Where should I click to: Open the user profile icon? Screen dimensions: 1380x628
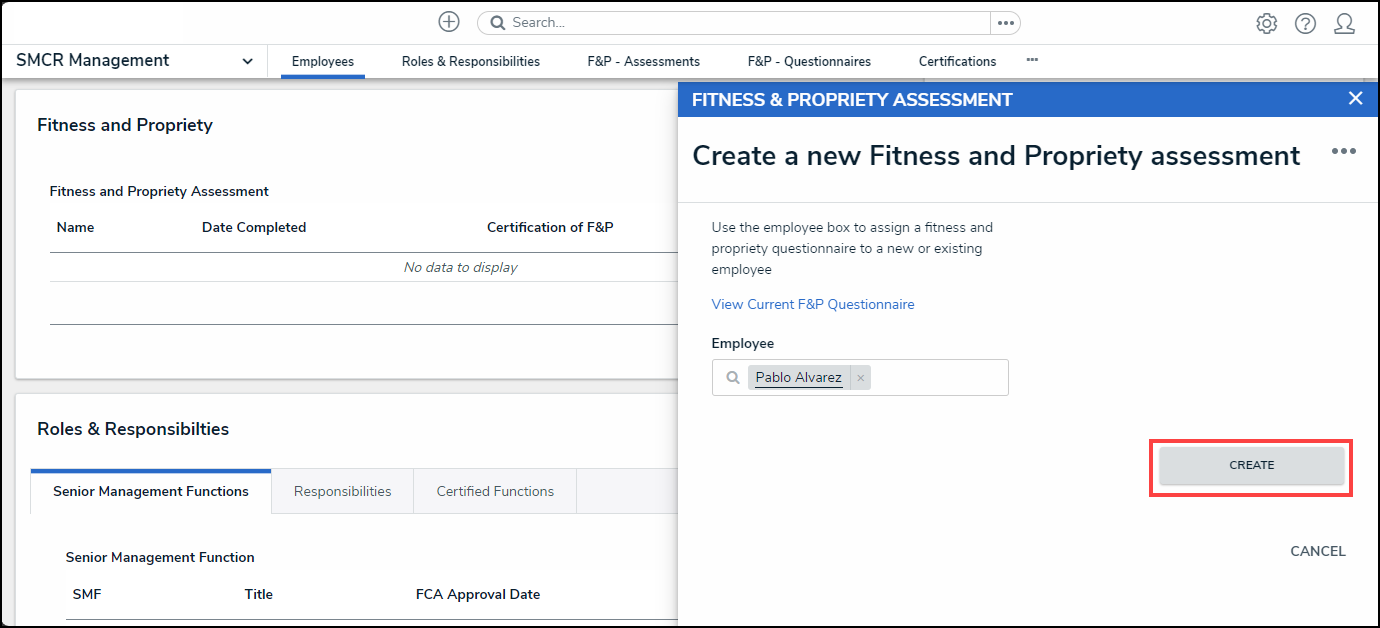tap(1344, 23)
